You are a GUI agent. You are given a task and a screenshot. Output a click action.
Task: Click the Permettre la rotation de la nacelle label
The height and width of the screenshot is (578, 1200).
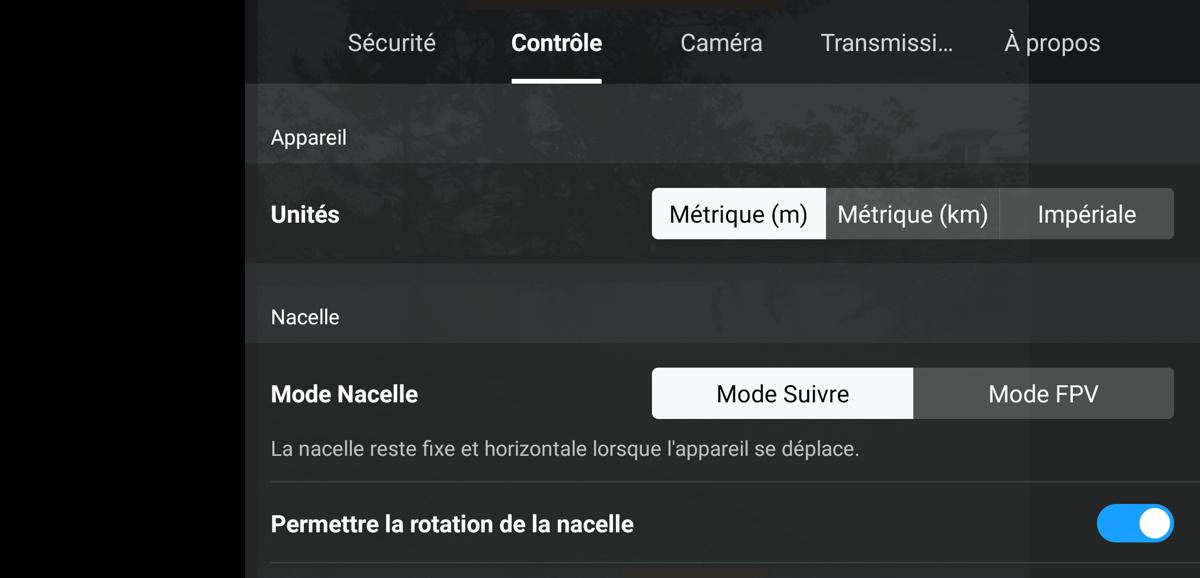(x=452, y=524)
